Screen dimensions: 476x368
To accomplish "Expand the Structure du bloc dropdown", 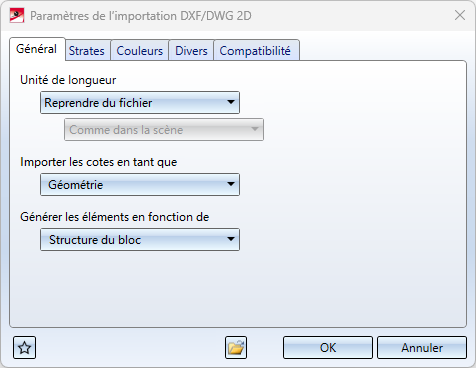I will (x=140, y=239).
